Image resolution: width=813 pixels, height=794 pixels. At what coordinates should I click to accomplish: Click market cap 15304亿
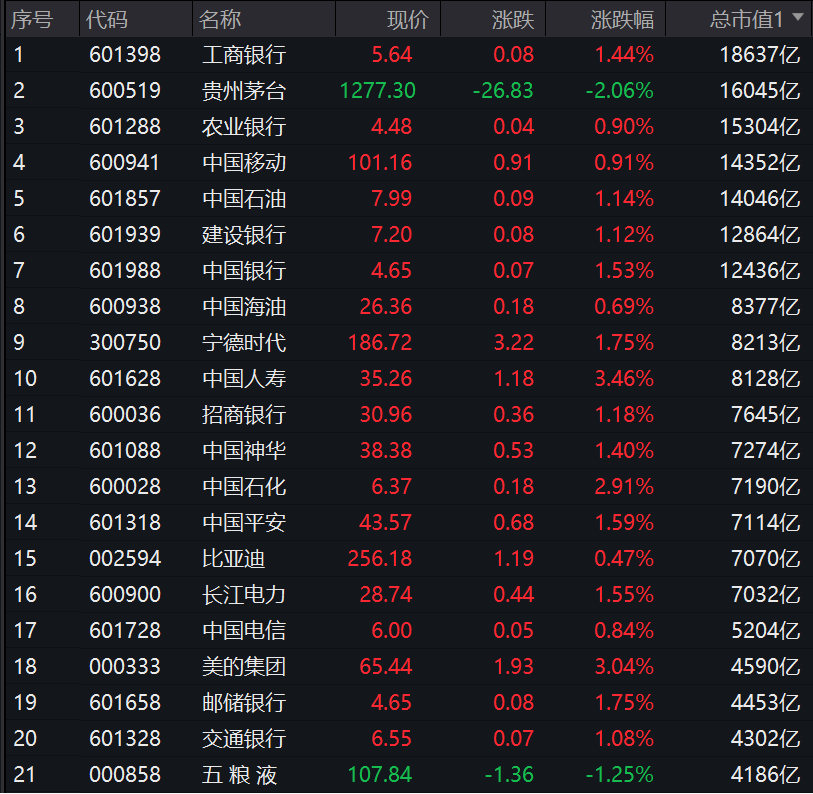point(760,127)
